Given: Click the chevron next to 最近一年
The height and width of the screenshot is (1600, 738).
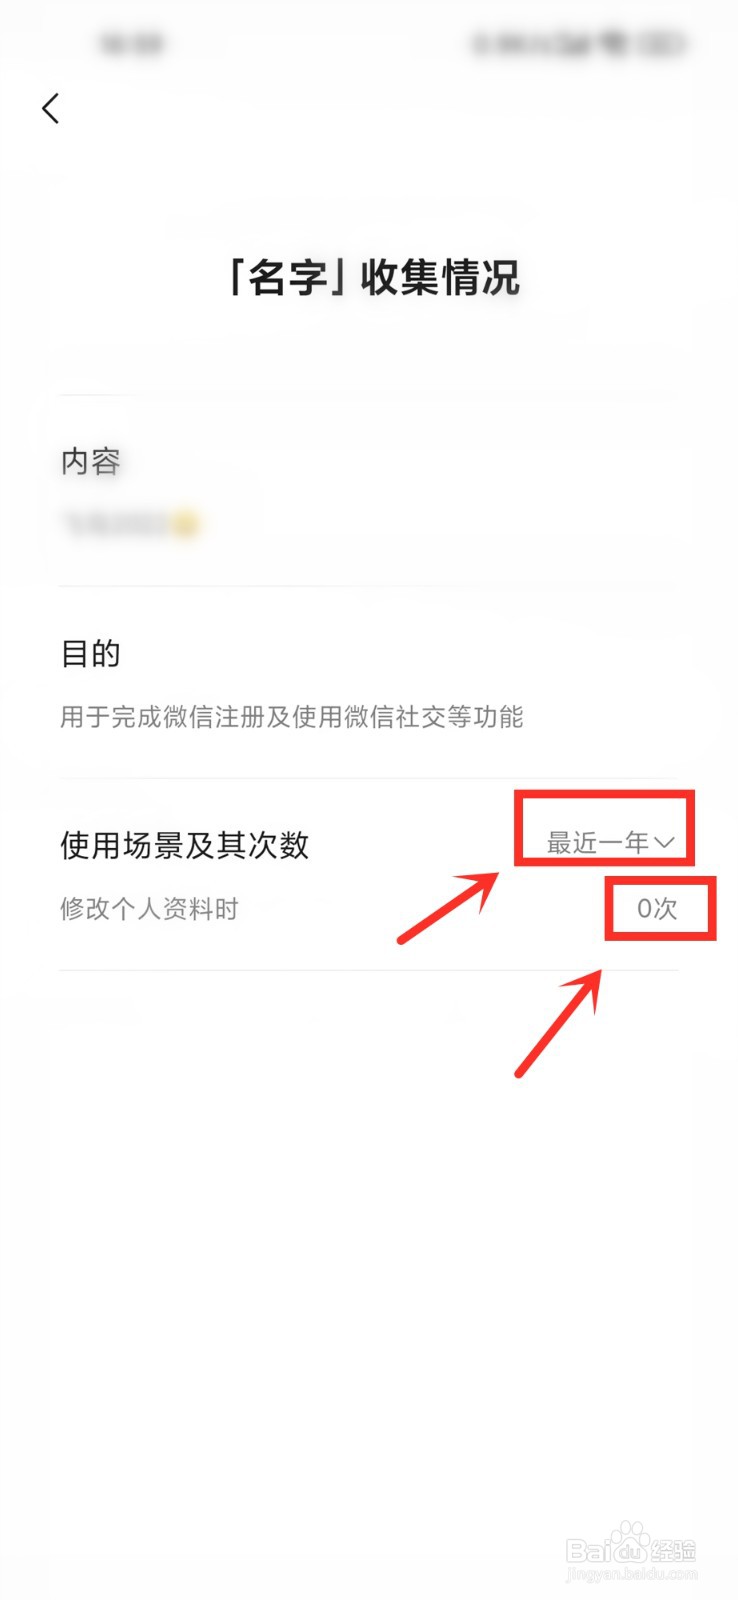Looking at the screenshot, I should click(x=664, y=844).
